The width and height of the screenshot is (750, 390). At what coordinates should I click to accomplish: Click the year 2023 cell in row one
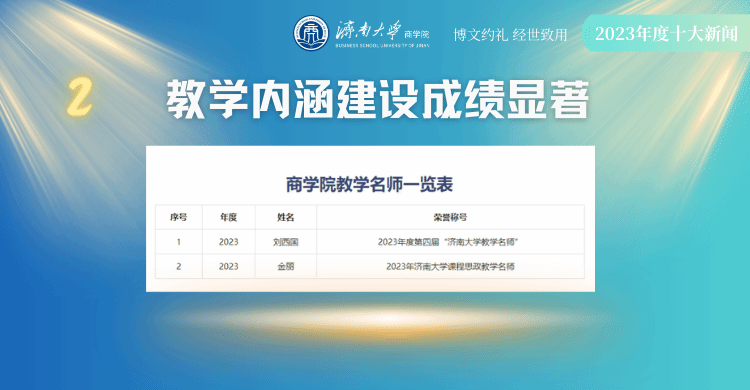click(229, 242)
